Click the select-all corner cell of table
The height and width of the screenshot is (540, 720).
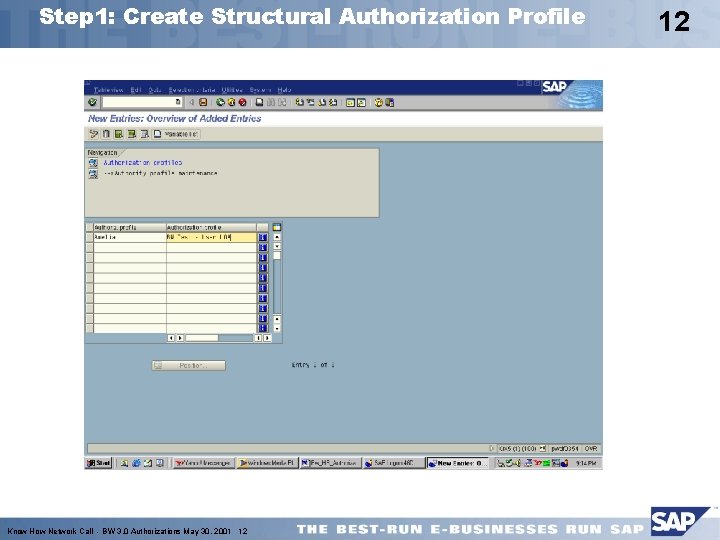click(x=90, y=227)
